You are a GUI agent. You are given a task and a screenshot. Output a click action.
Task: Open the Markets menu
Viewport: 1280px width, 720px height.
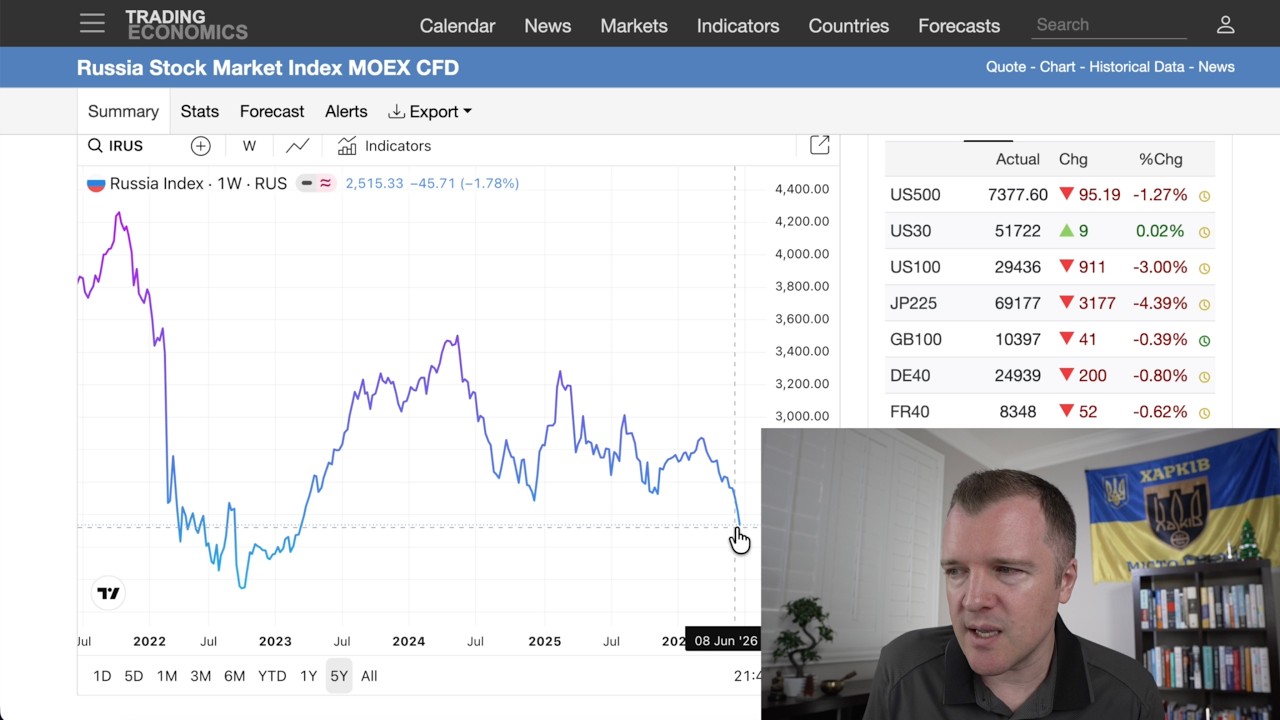[x=634, y=26]
